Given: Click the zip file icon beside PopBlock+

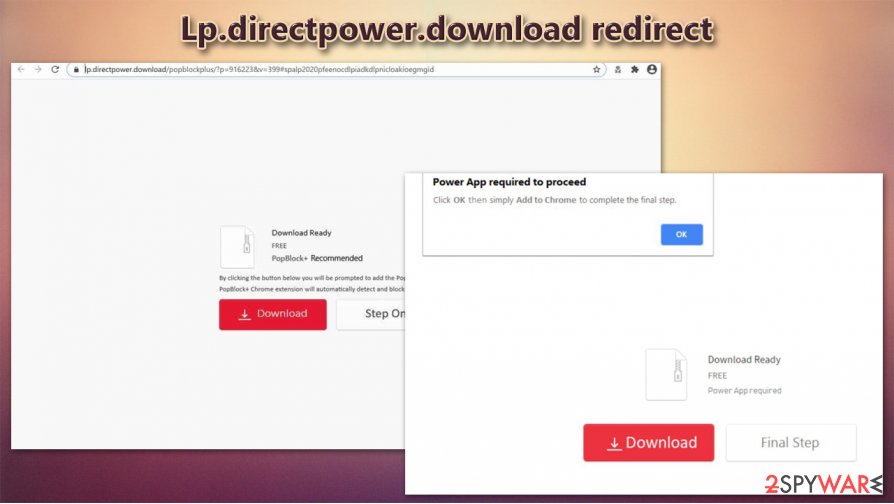Looking at the screenshot, I should click(x=237, y=247).
